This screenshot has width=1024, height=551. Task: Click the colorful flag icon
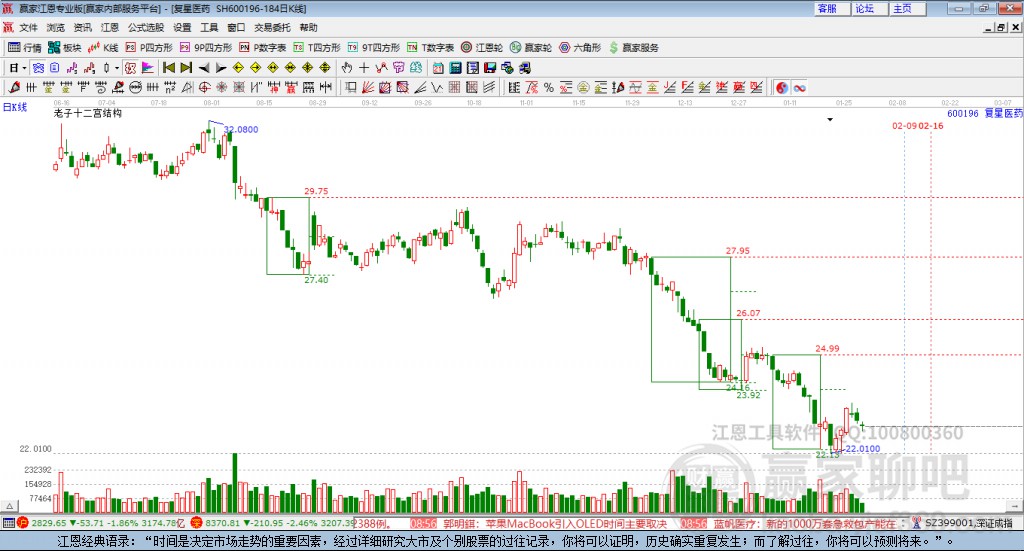[x=148, y=68]
